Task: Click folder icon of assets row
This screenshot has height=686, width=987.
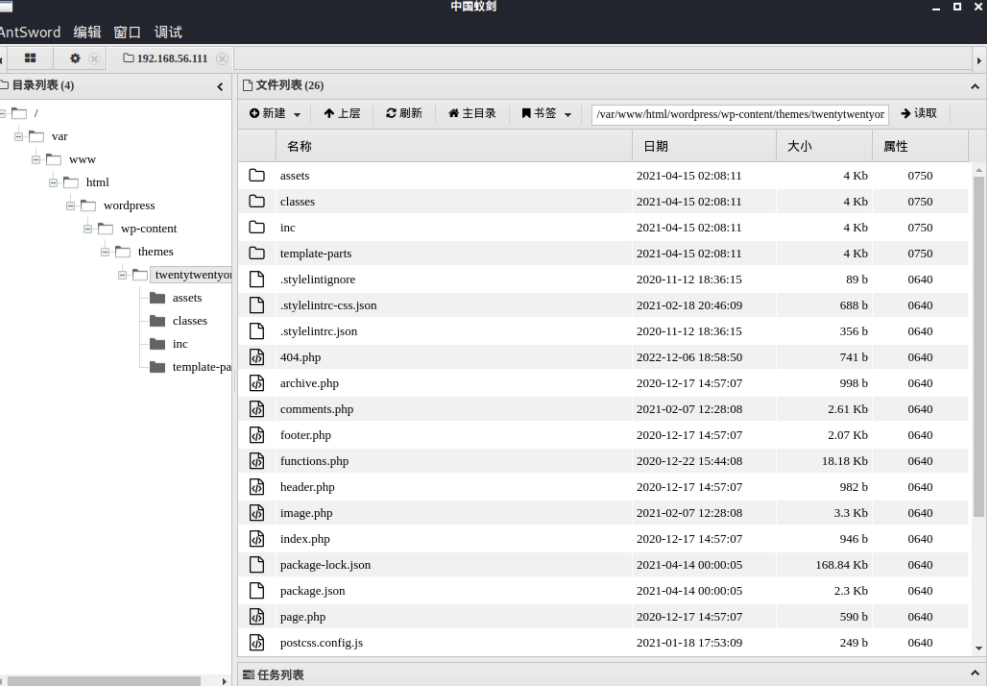Action: point(257,176)
